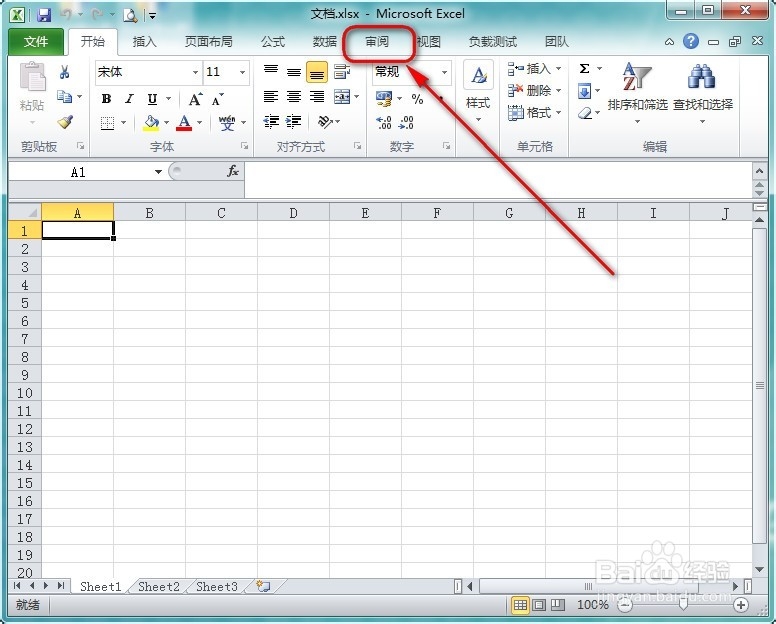776x624 pixels.
Task: Open the Excel Help question mark
Action: pyautogui.click(x=691, y=41)
